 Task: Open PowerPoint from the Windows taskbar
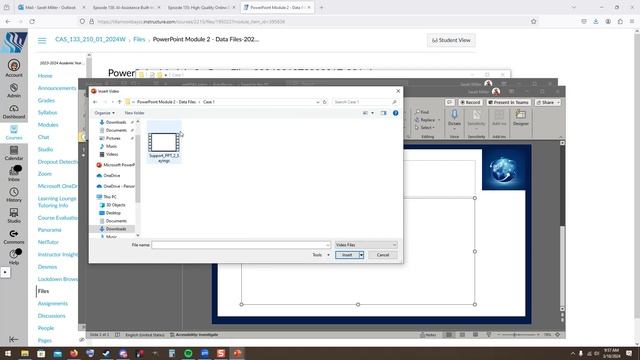237,353
